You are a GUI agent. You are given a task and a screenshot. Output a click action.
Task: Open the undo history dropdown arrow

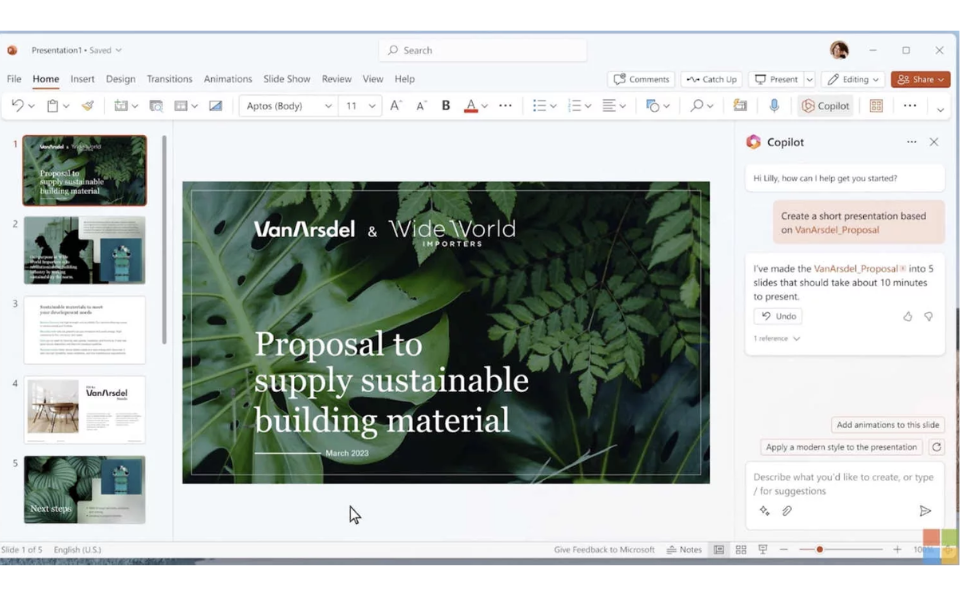pos(31,107)
